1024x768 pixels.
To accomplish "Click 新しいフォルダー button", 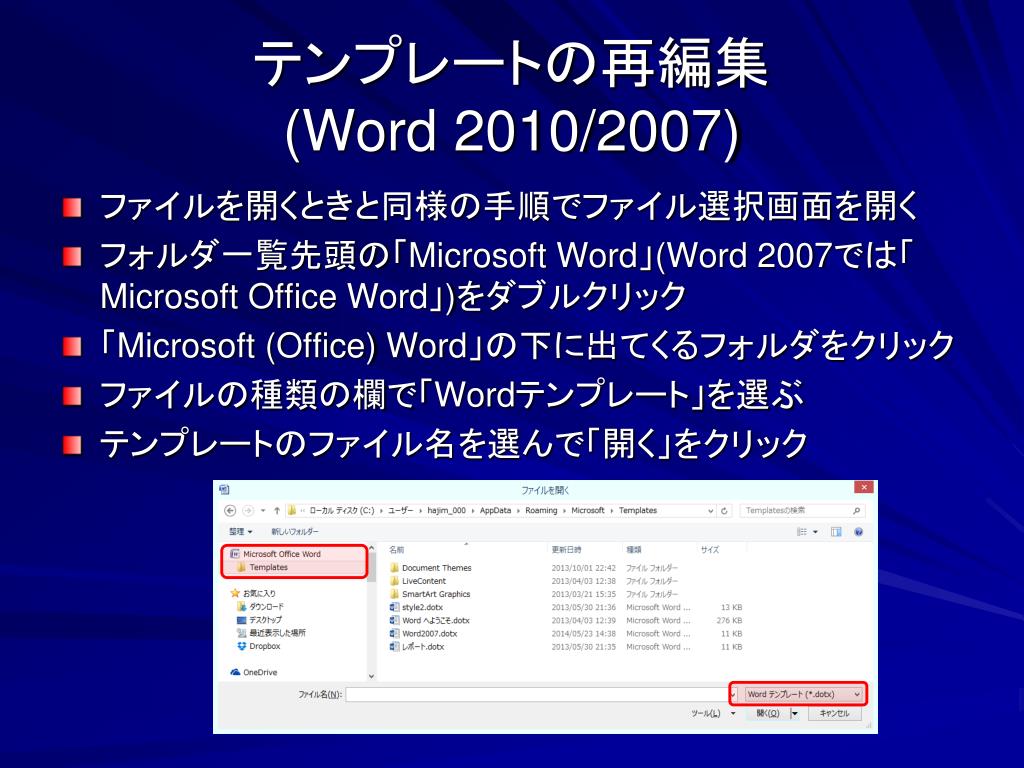I will click(295, 532).
